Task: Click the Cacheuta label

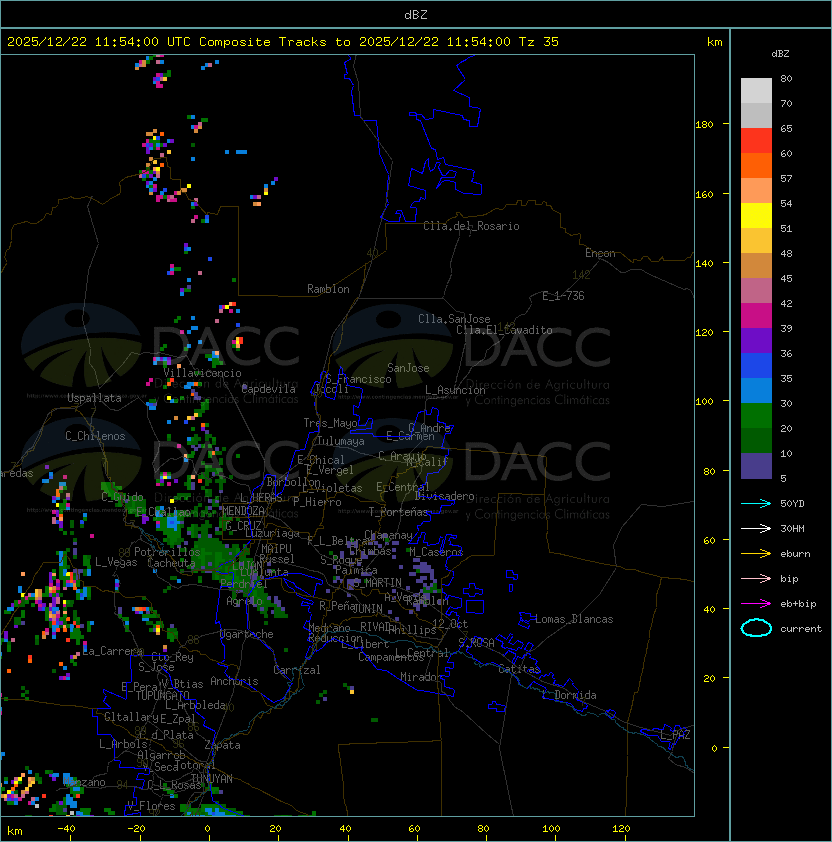Action: click(x=171, y=563)
